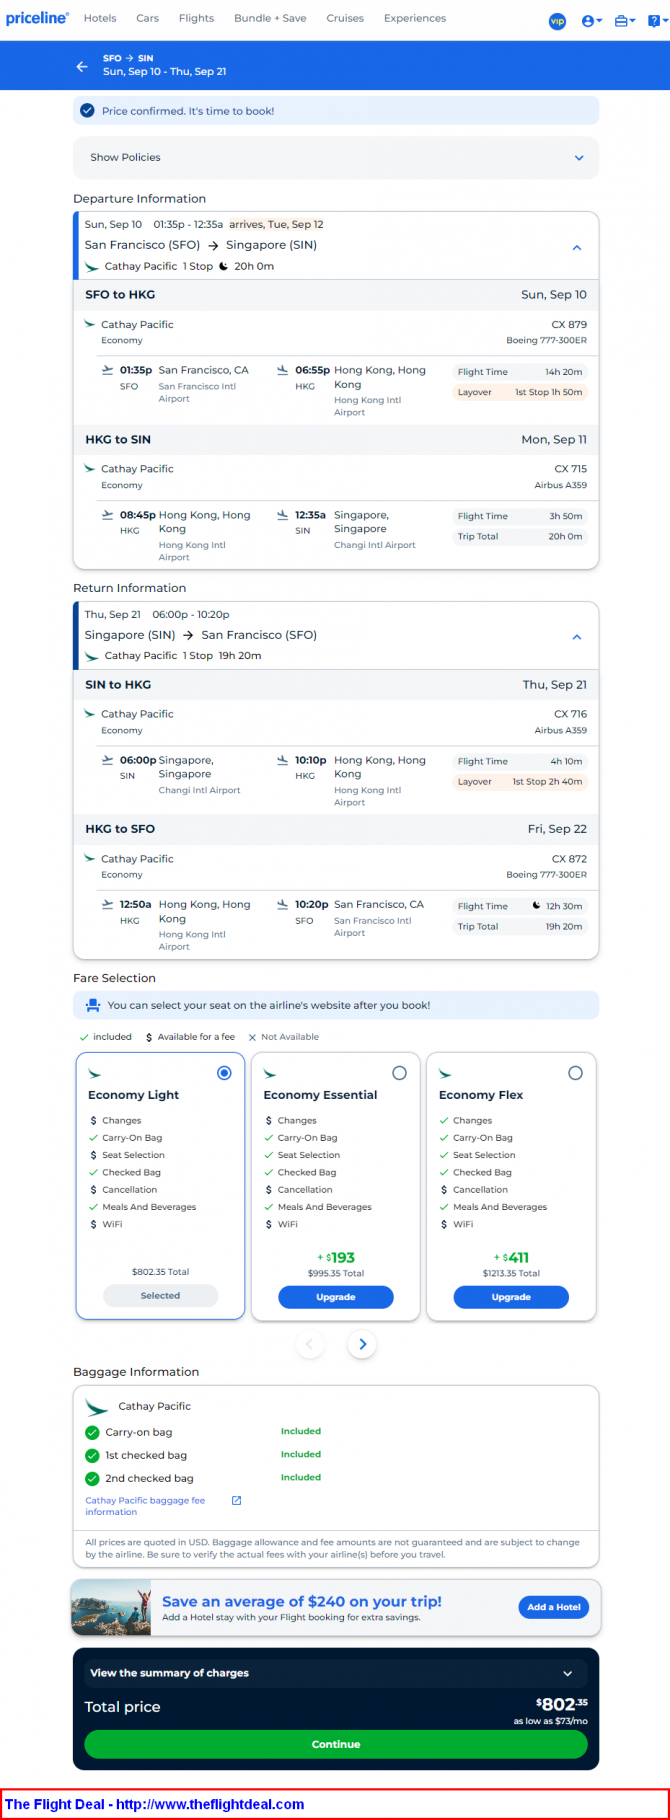This screenshot has height=1820, width=670.
Task: Click the 2nd checked bag green check icon
Action: click(x=92, y=1479)
